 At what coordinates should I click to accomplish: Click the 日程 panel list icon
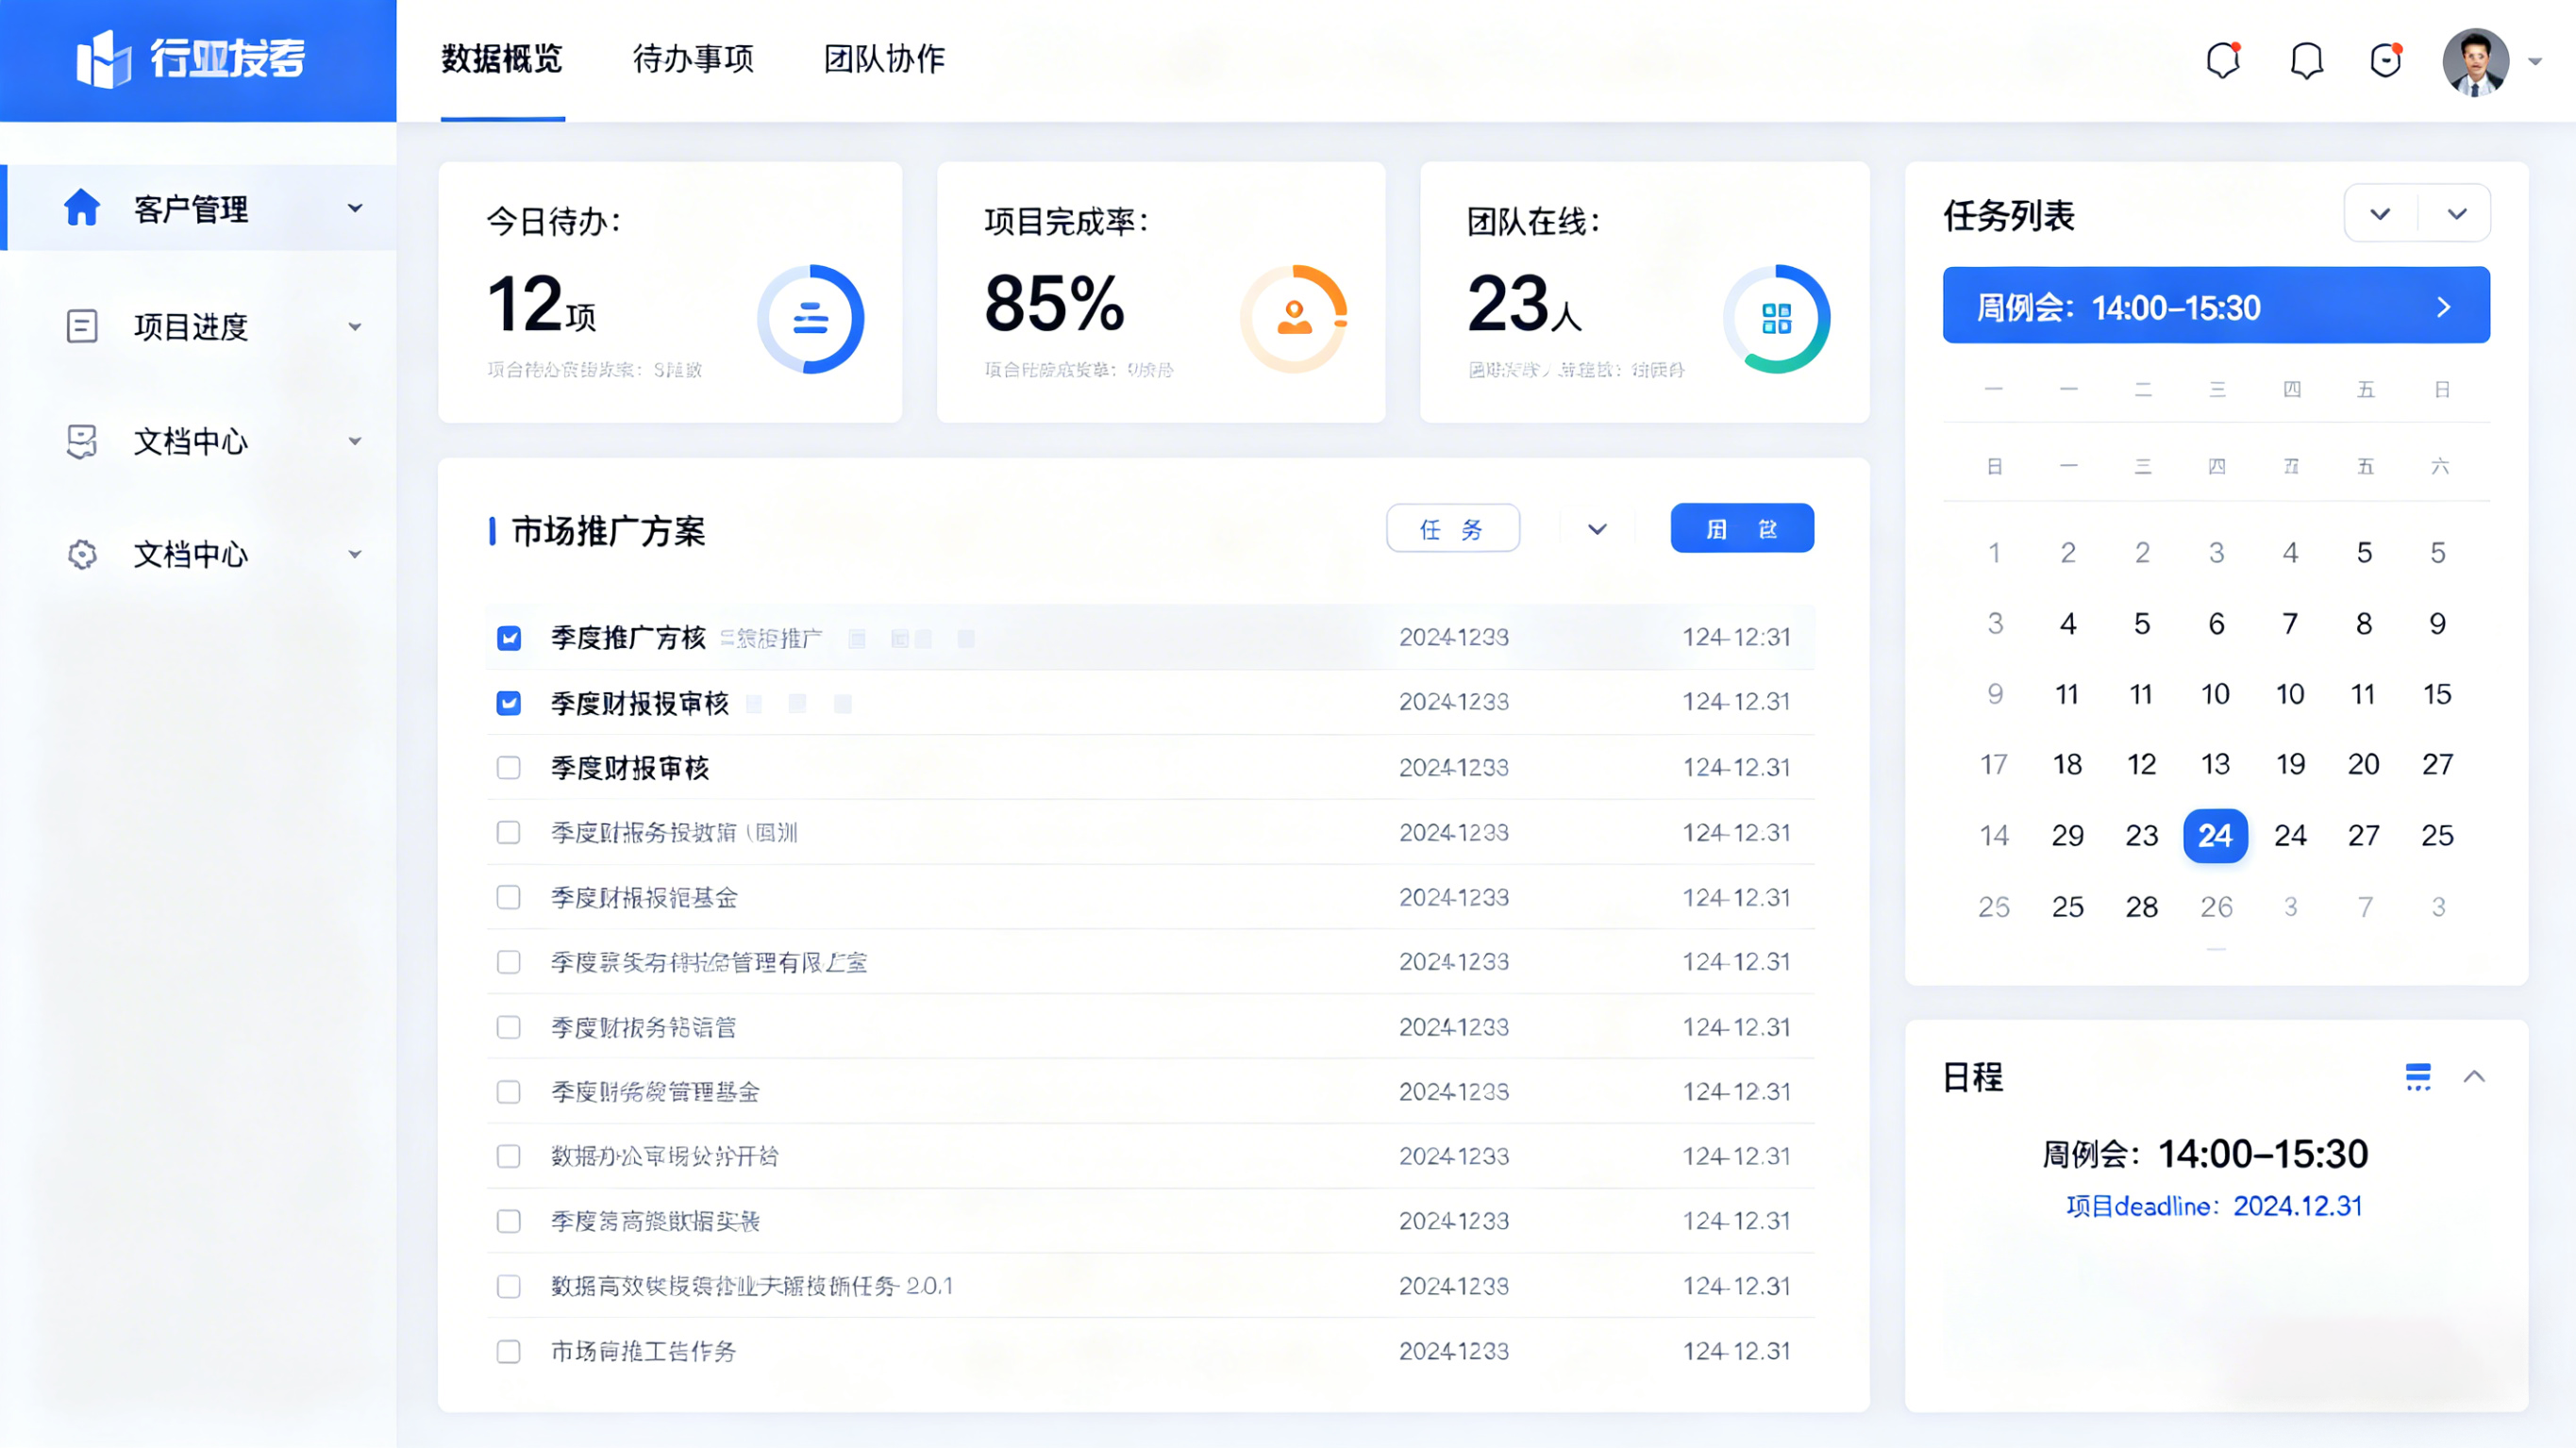(2417, 1077)
